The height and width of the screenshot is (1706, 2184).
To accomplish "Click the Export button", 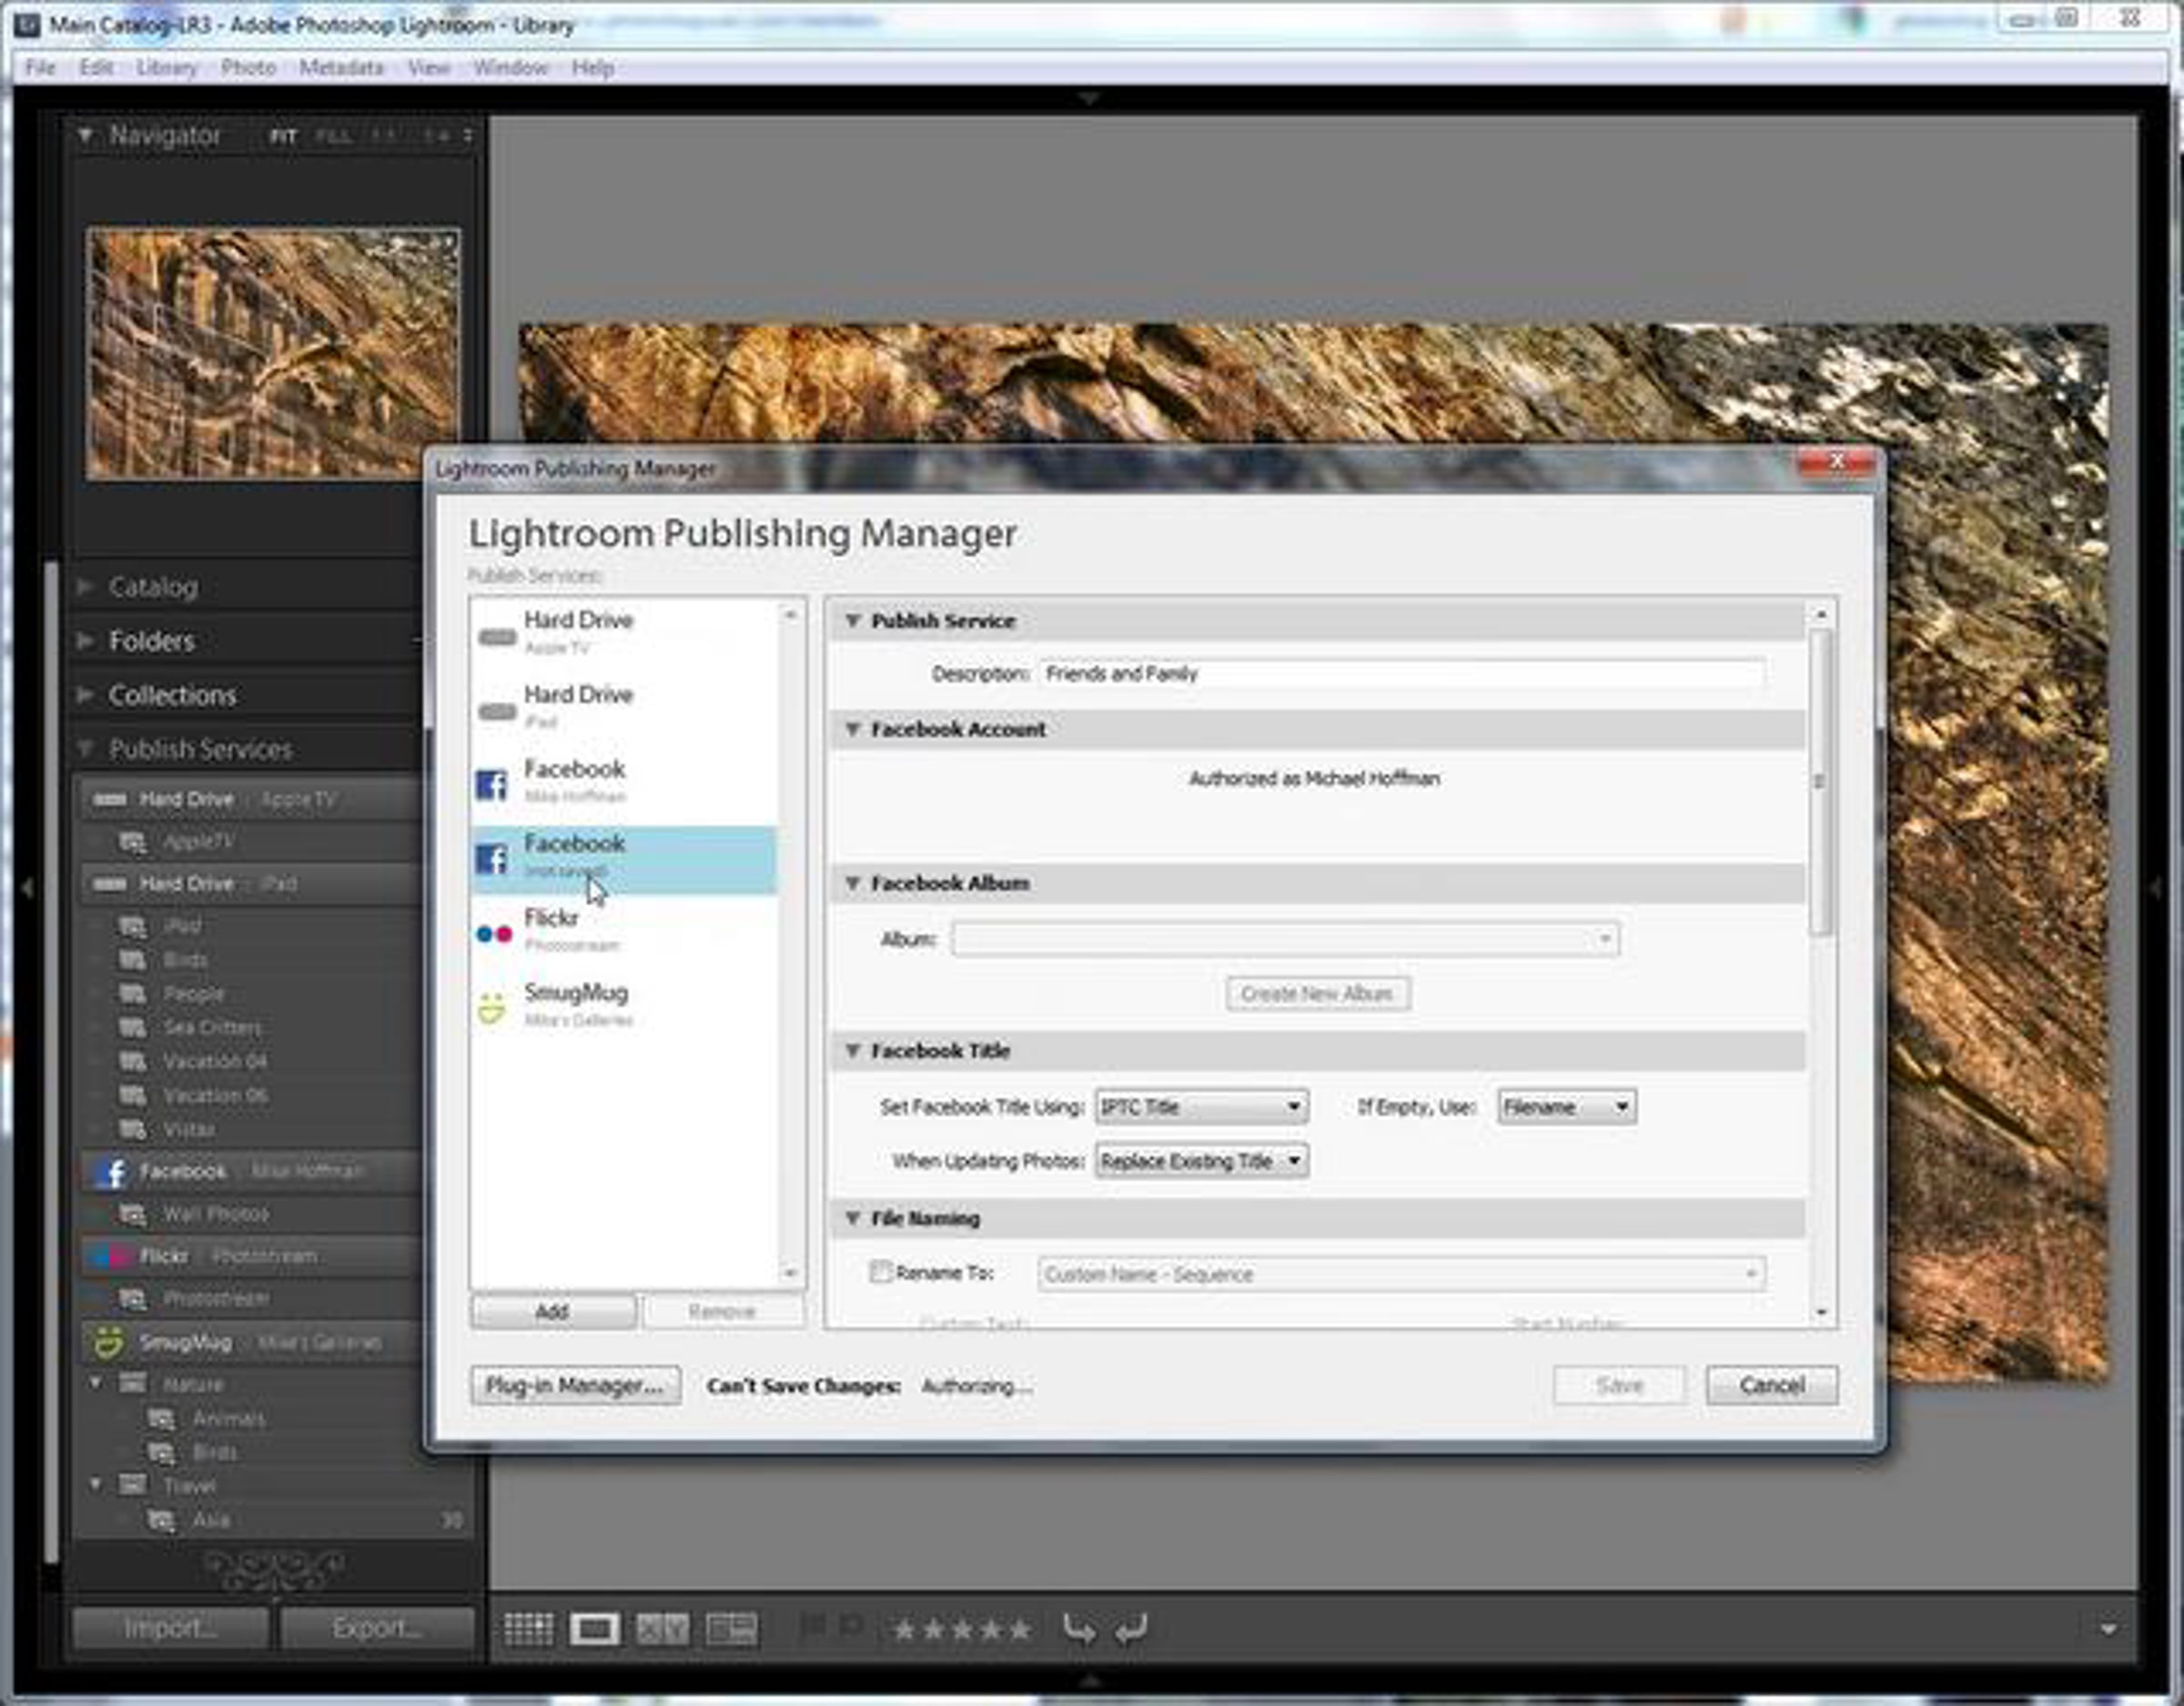I will coord(377,1628).
